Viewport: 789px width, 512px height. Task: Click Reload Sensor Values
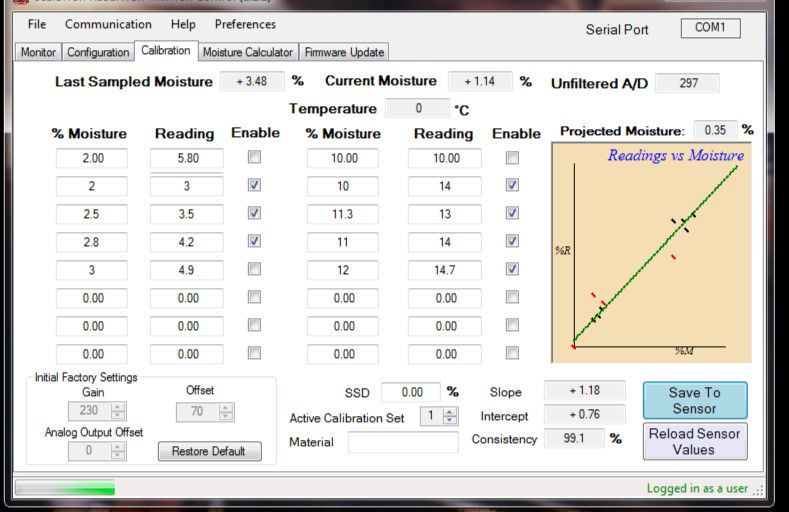pos(695,442)
